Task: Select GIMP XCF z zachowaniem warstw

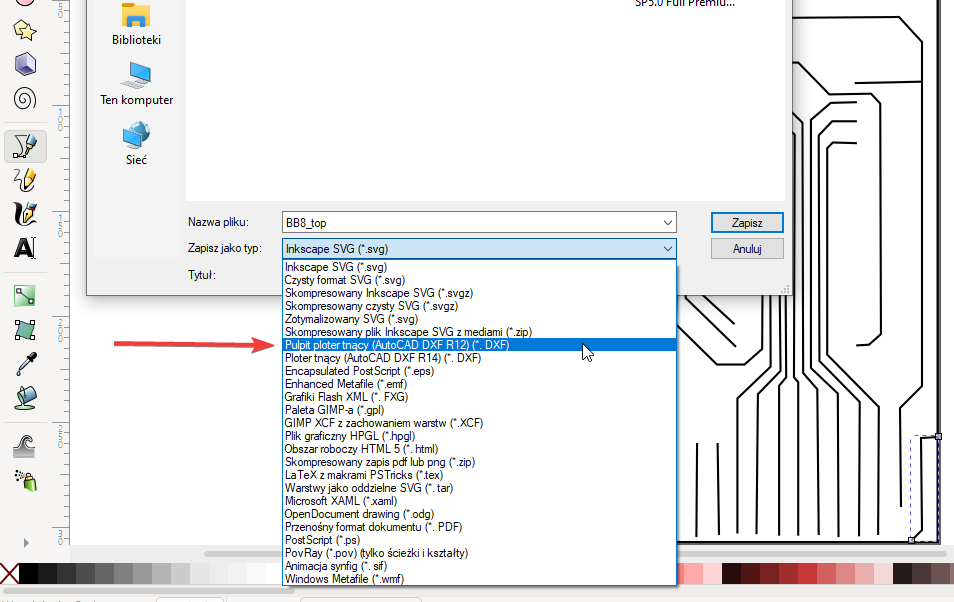Action: (479, 423)
